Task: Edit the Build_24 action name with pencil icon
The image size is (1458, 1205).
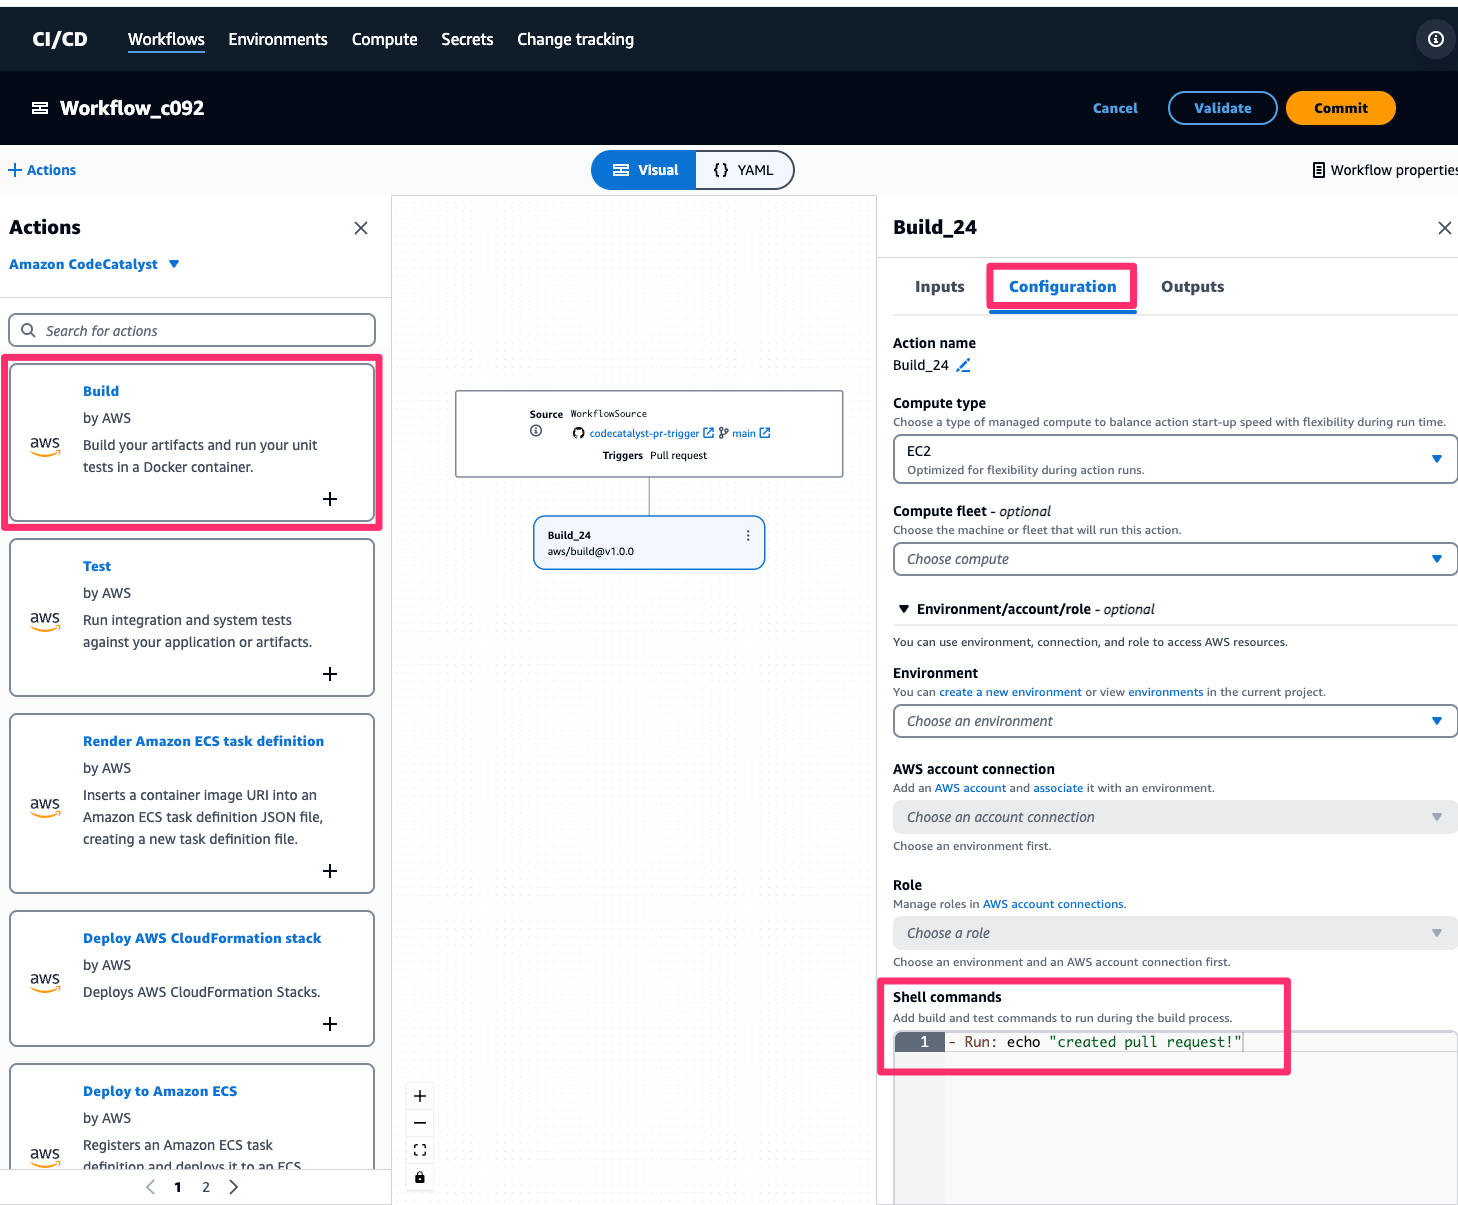Action: click(x=963, y=366)
